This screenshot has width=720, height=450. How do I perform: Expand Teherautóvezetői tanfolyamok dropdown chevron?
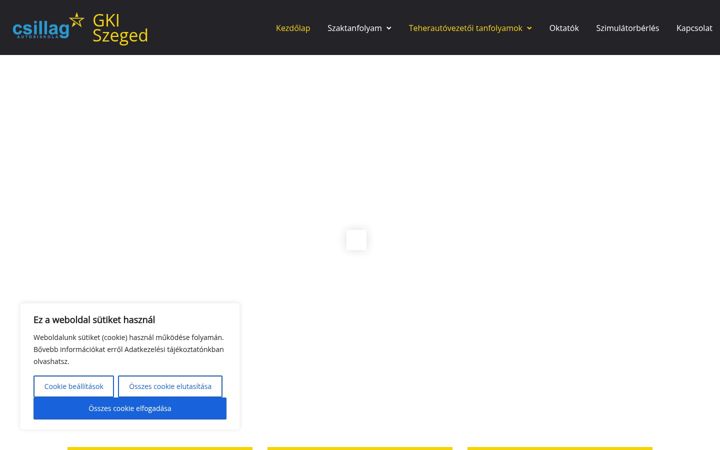[x=529, y=28]
